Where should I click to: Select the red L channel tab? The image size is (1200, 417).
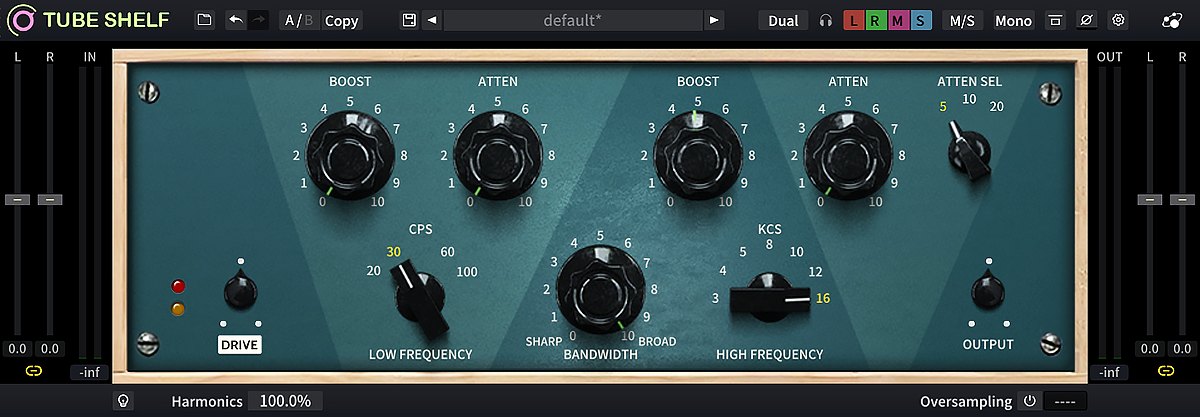pos(855,20)
